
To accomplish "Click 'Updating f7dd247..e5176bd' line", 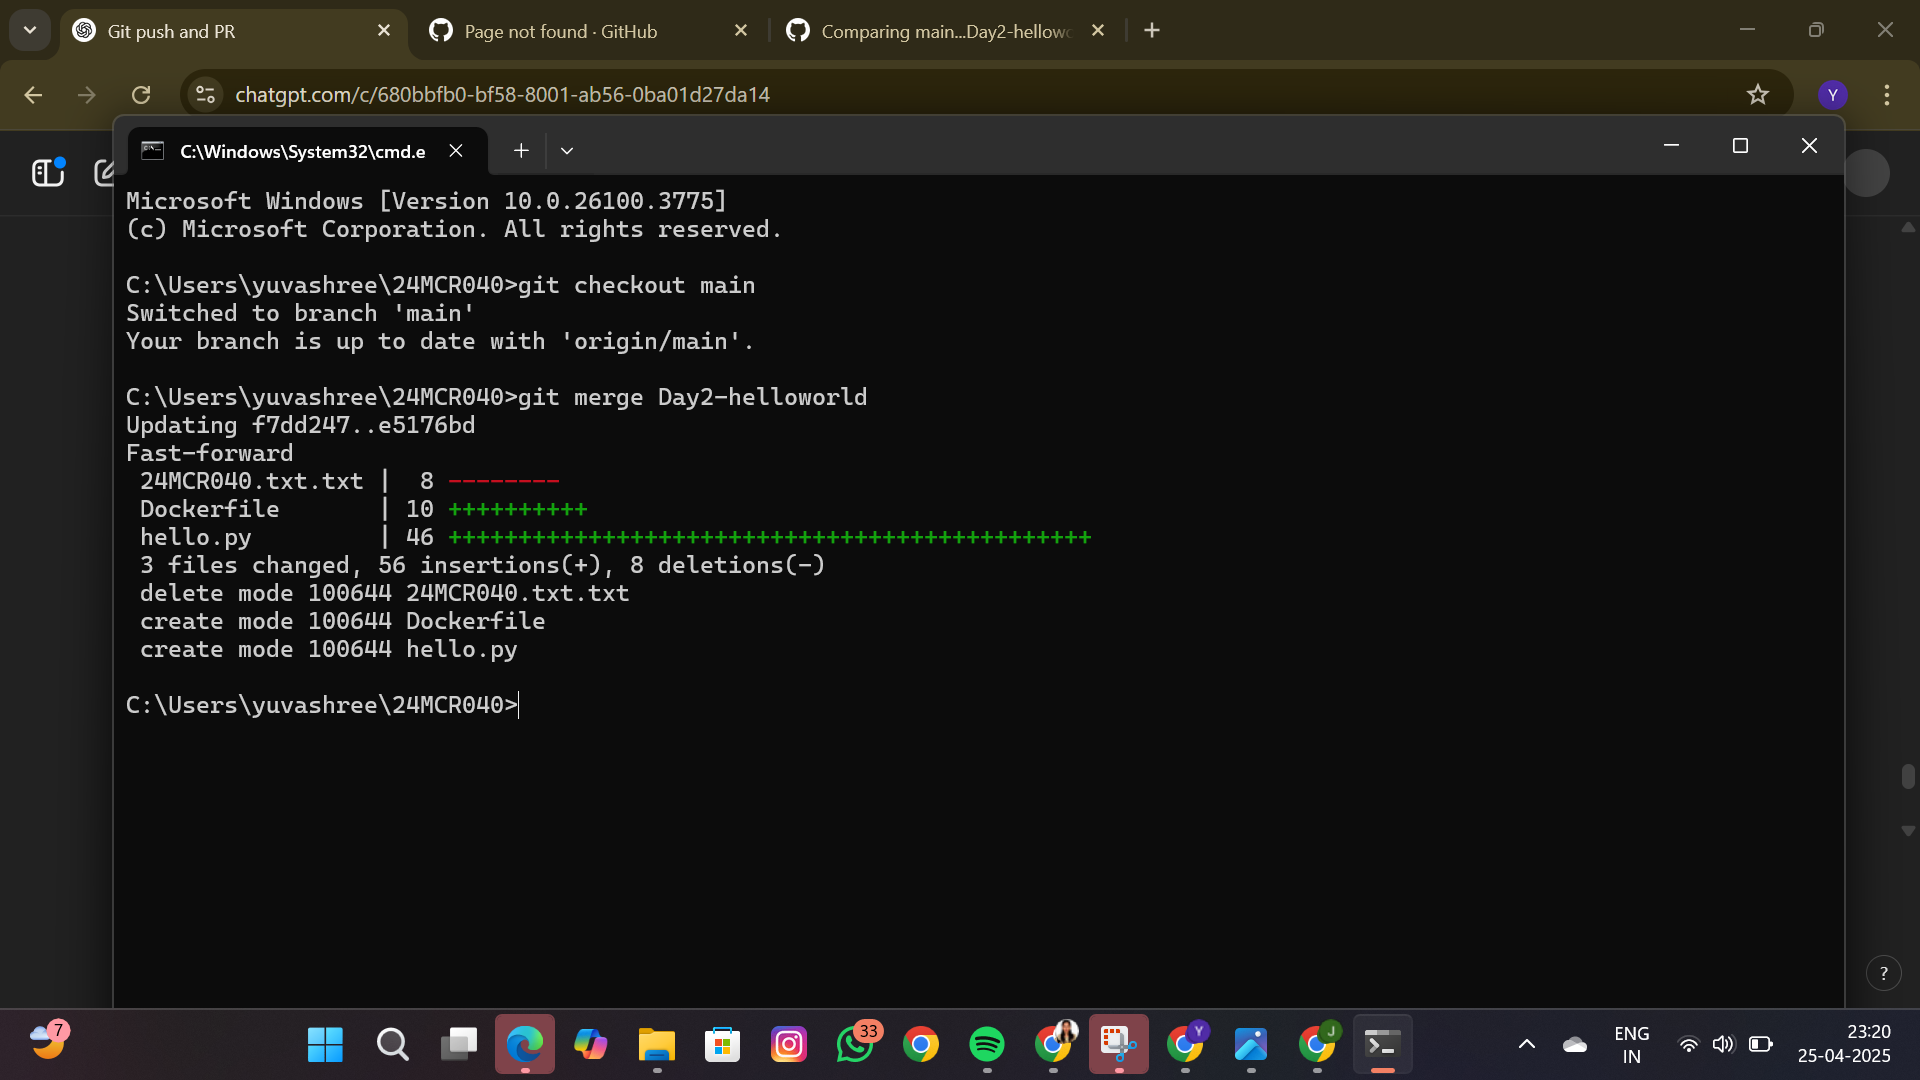I will pos(300,425).
